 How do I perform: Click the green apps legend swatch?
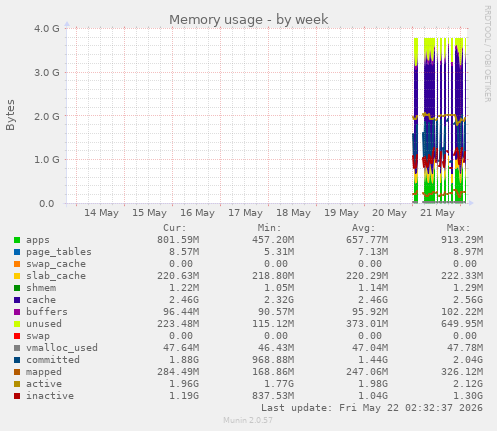(17, 240)
